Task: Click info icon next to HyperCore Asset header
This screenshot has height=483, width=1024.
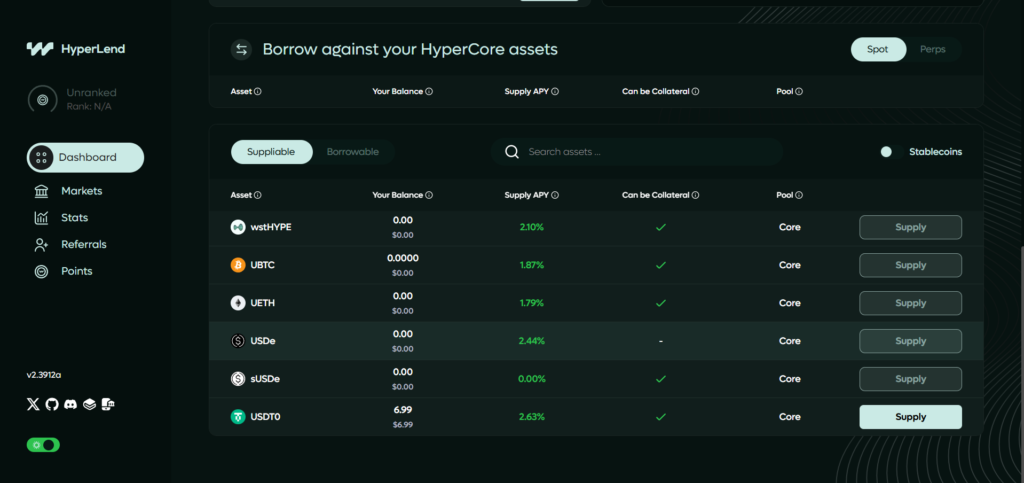Action: (257, 92)
